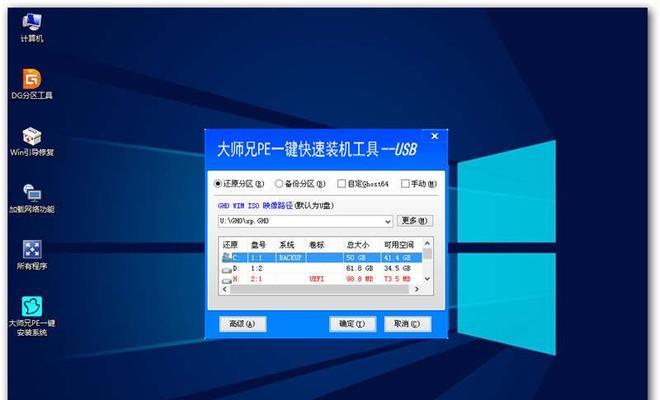Screen dimensions: 660x400
Task: Click the D: drive icon in partition list
Action: (227, 269)
